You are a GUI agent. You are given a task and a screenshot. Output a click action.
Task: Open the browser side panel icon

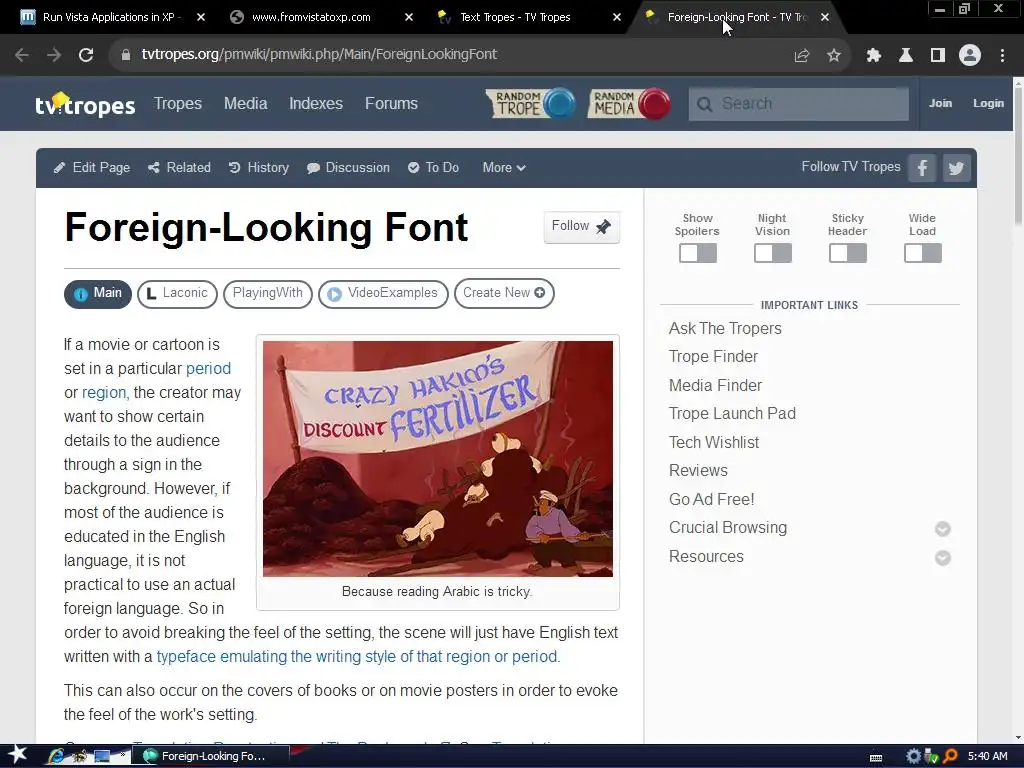(937, 55)
